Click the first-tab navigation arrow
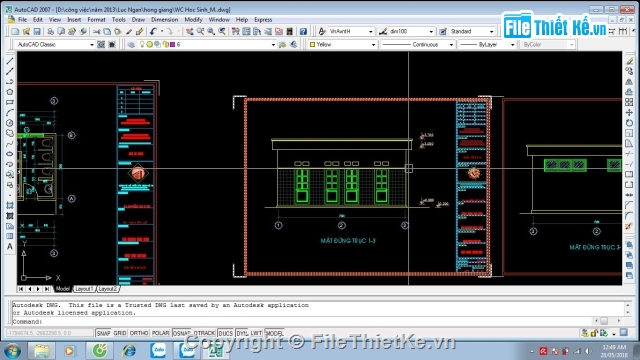The image size is (640, 360). [x=21, y=289]
